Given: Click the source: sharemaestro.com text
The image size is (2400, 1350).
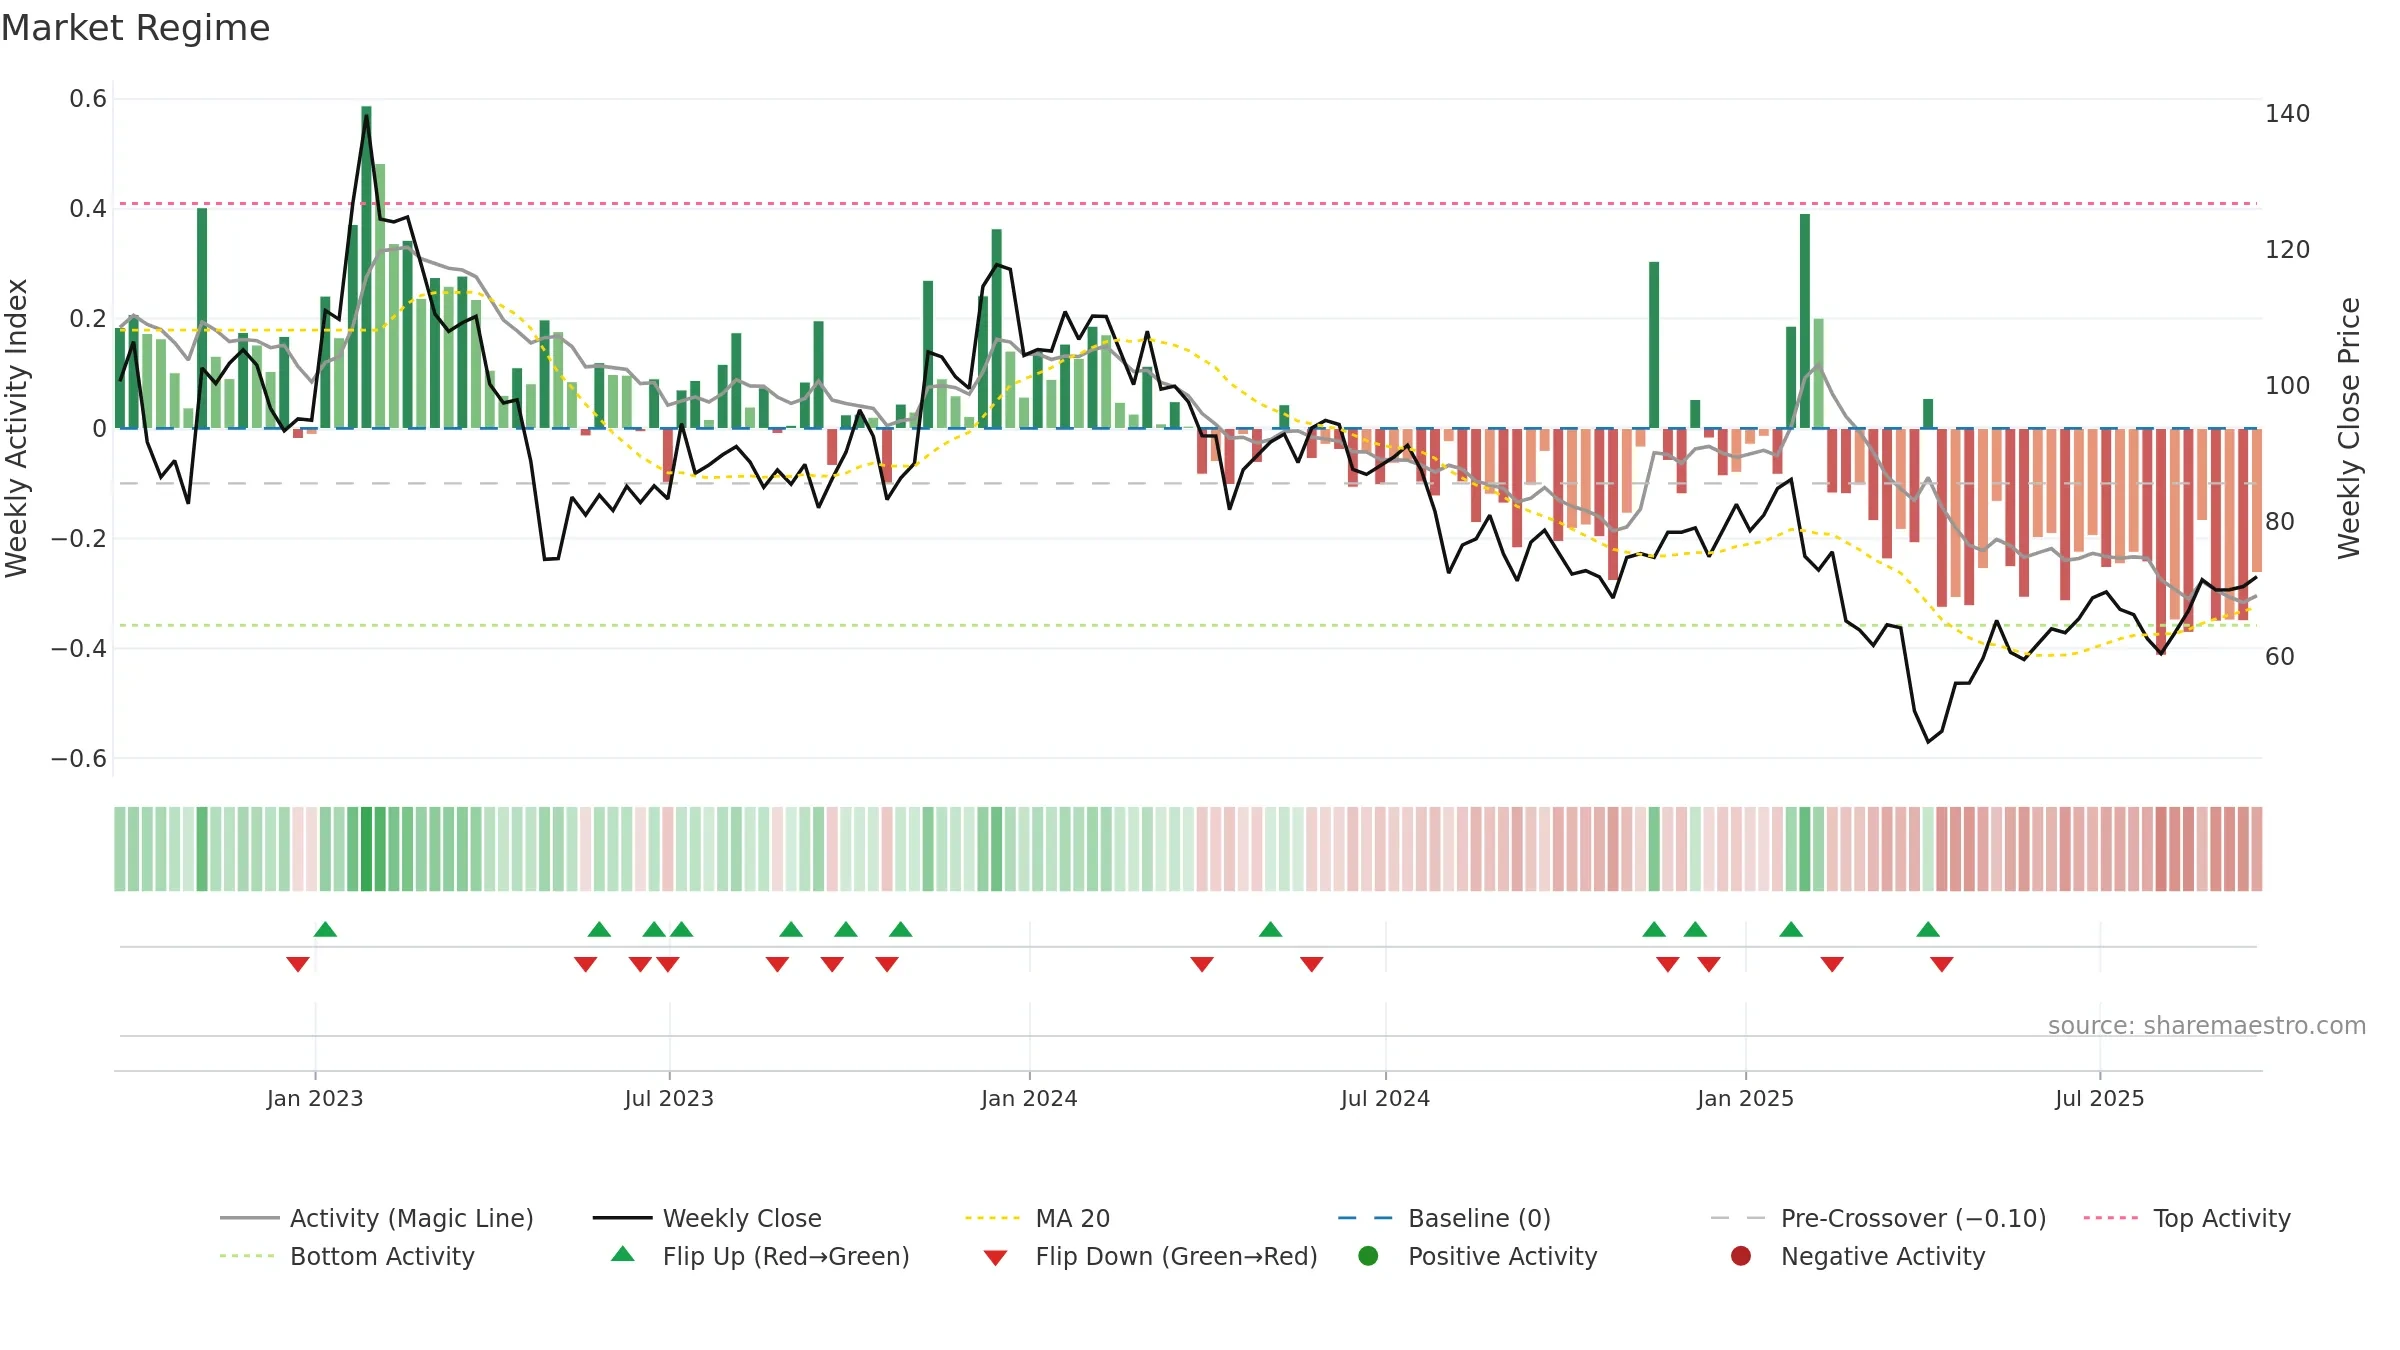Looking at the screenshot, I should [2206, 1025].
